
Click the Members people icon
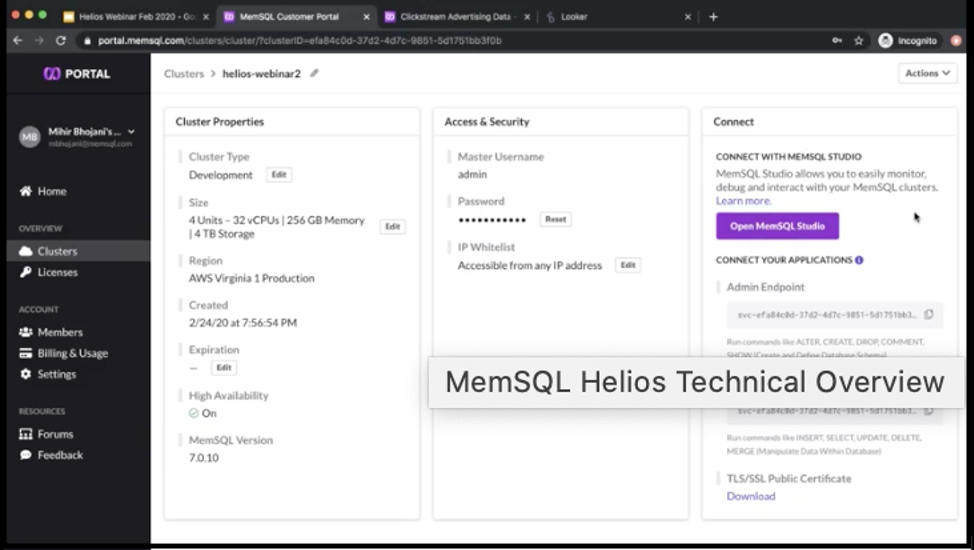point(25,332)
